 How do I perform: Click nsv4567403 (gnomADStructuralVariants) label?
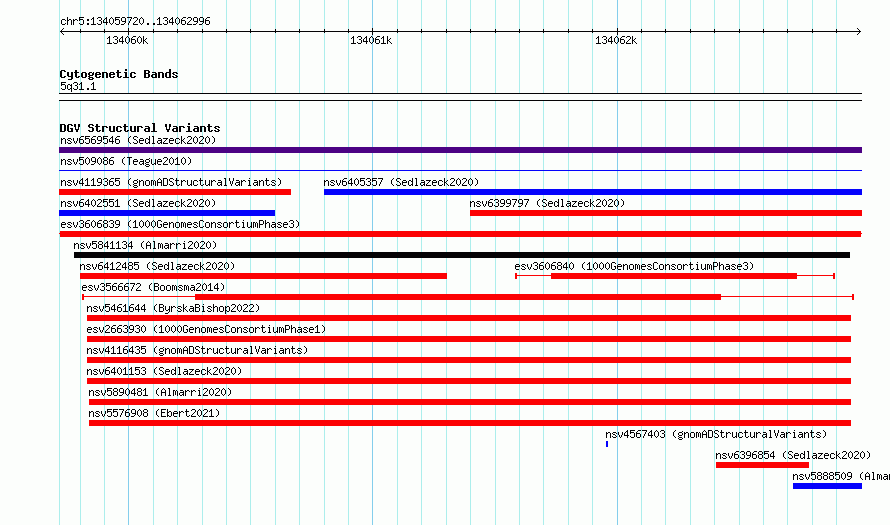pyautogui.click(x=716, y=434)
